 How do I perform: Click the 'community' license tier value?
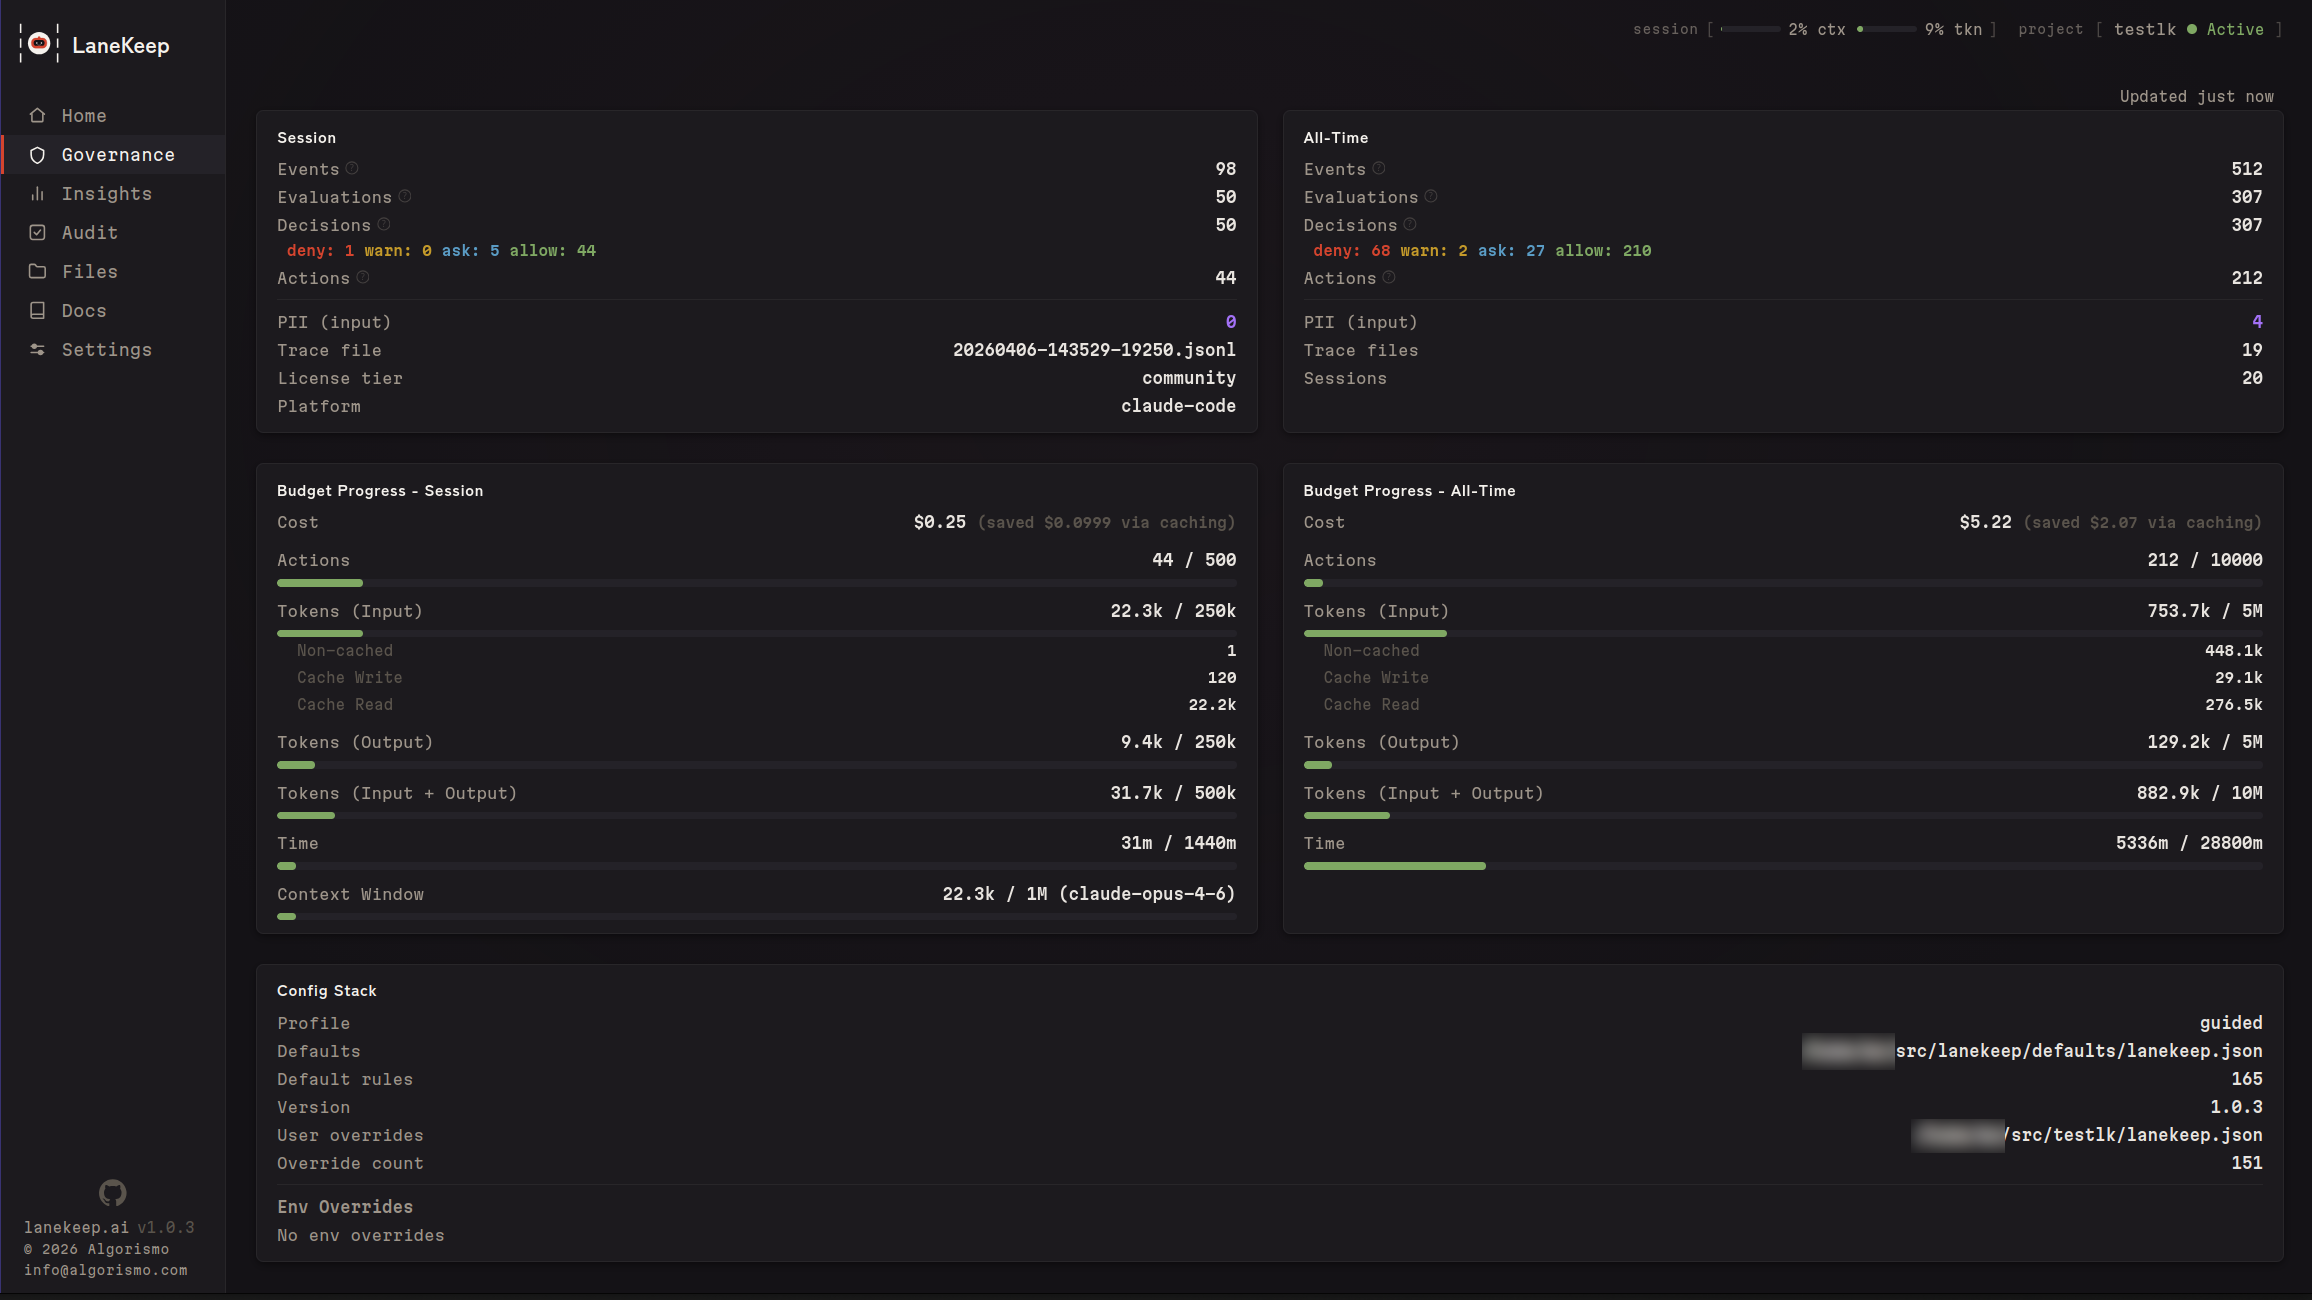1189,378
